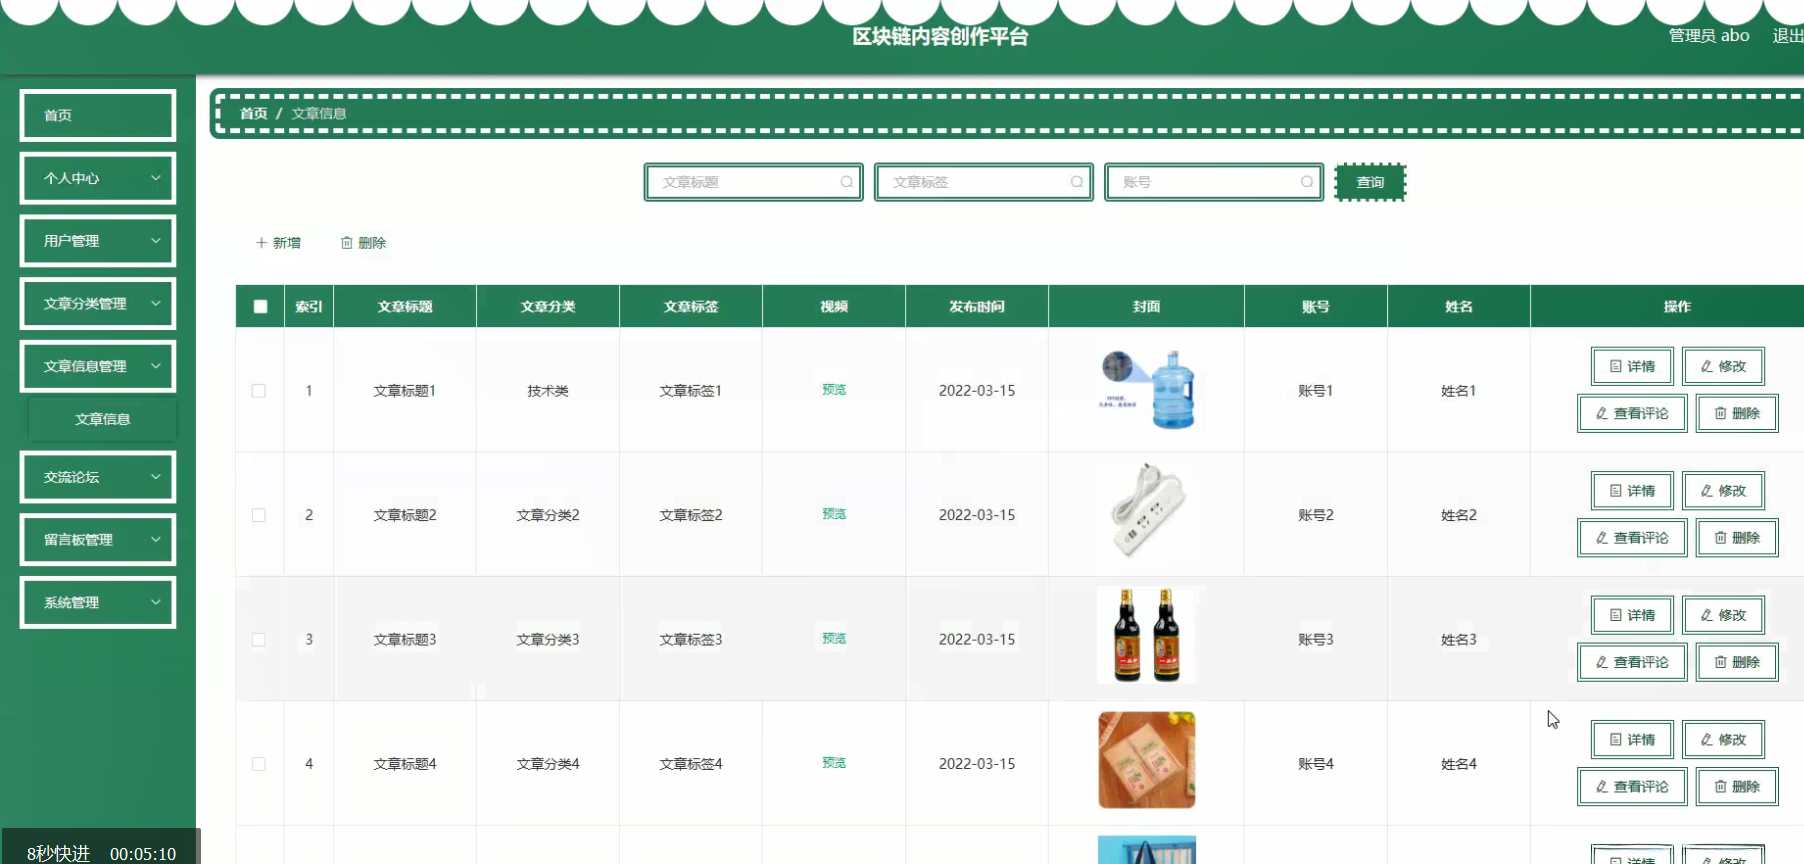
Task: Click the 文章标题 column header
Action: pos(405,307)
